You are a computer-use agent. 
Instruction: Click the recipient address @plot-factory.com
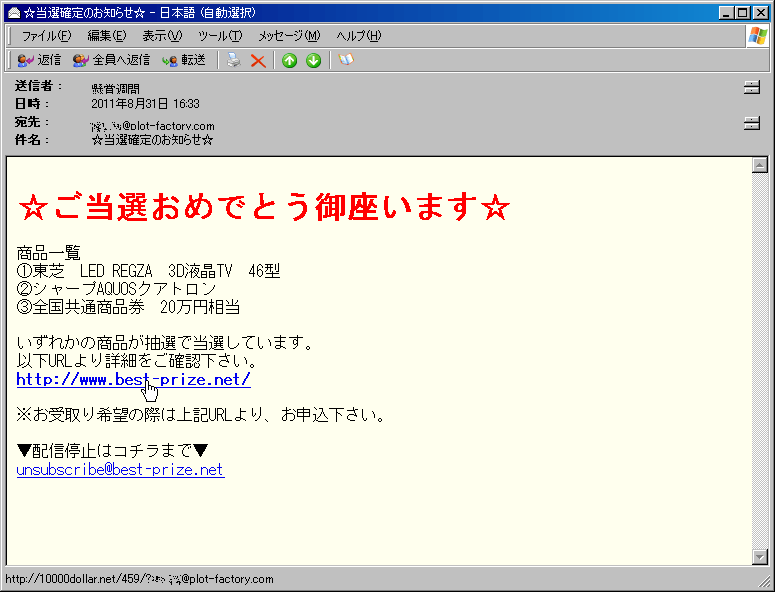click(x=153, y=126)
